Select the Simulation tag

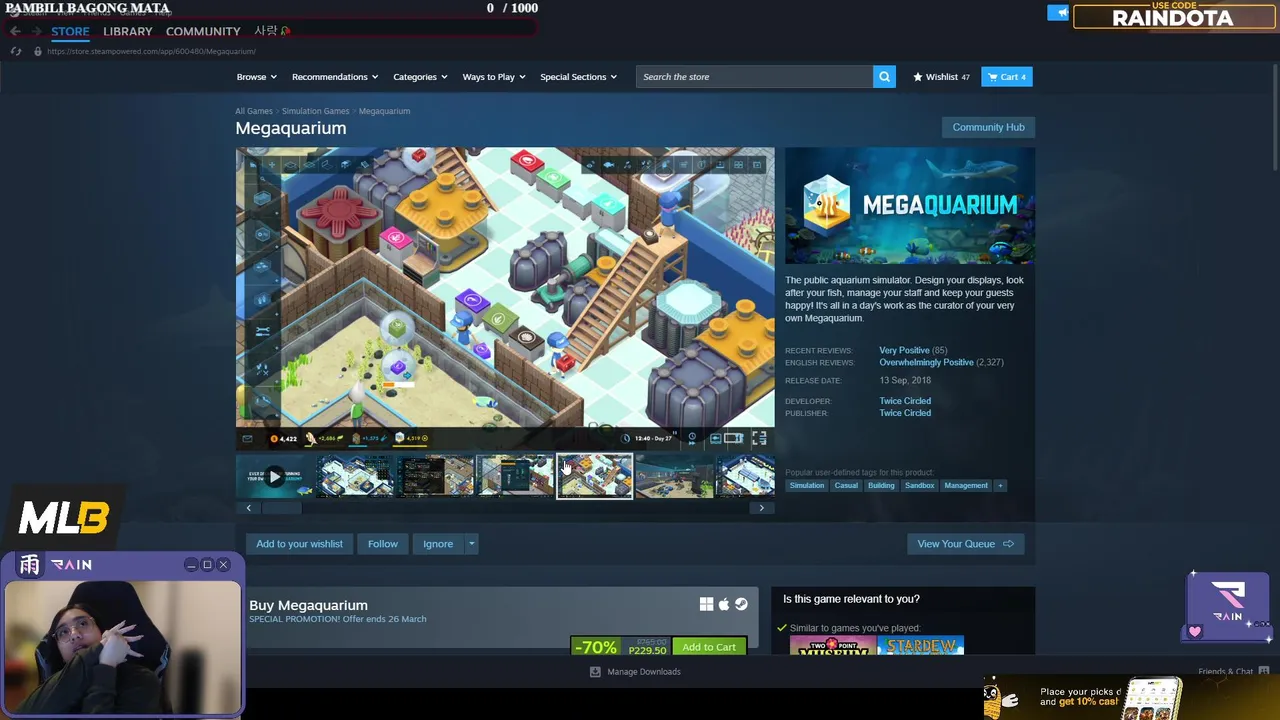pyautogui.click(x=807, y=486)
